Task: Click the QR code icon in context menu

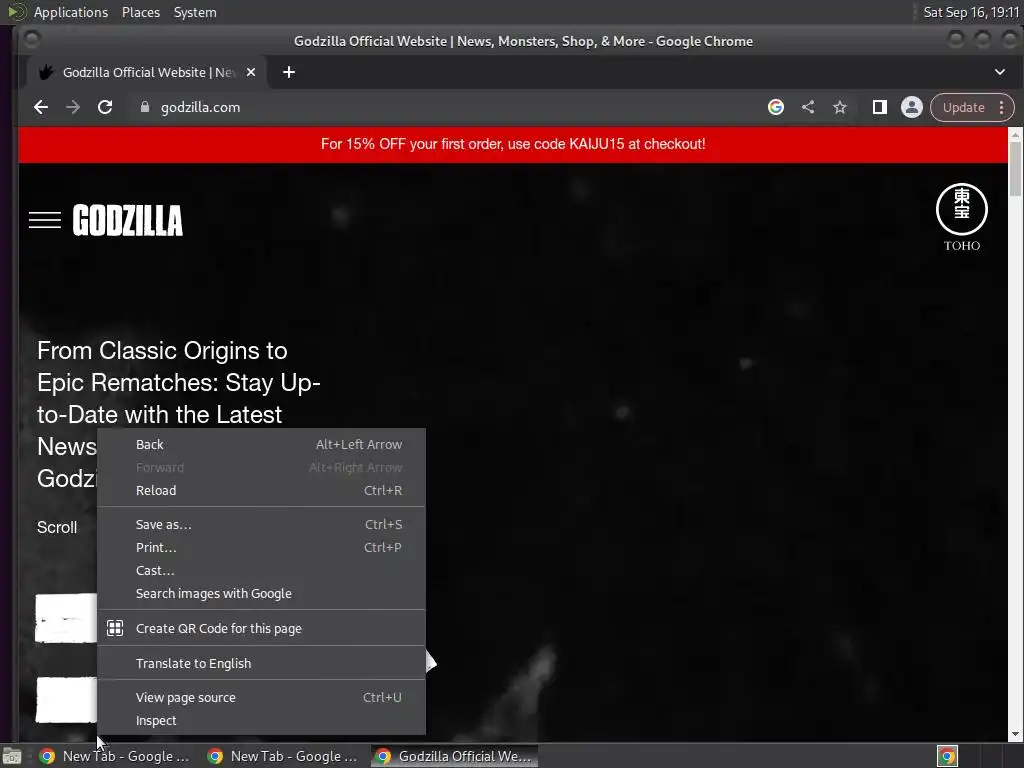Action: pos(115,628)
